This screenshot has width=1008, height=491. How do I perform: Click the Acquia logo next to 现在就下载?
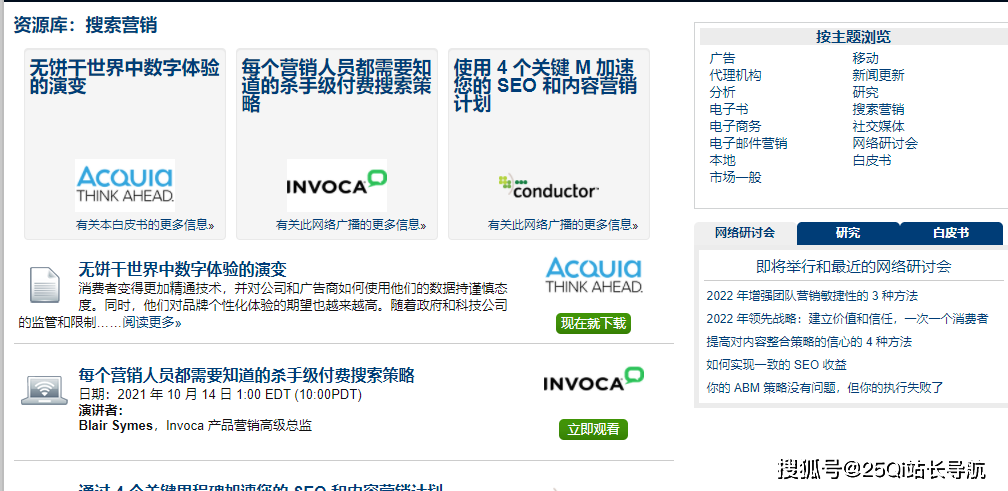(593, 276)
